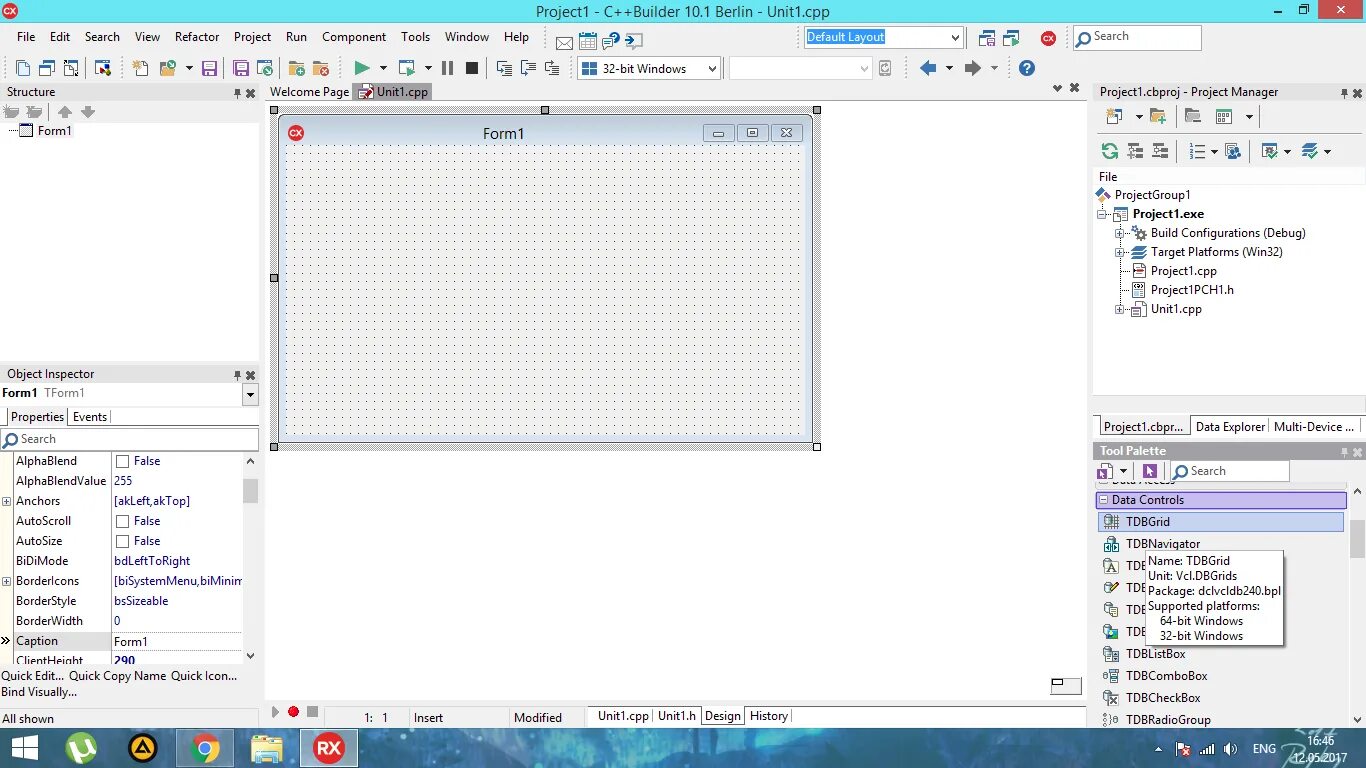Expand the Anchors property
The width and height of the screenshot is (1366, 768).
[x=7, y=501]
